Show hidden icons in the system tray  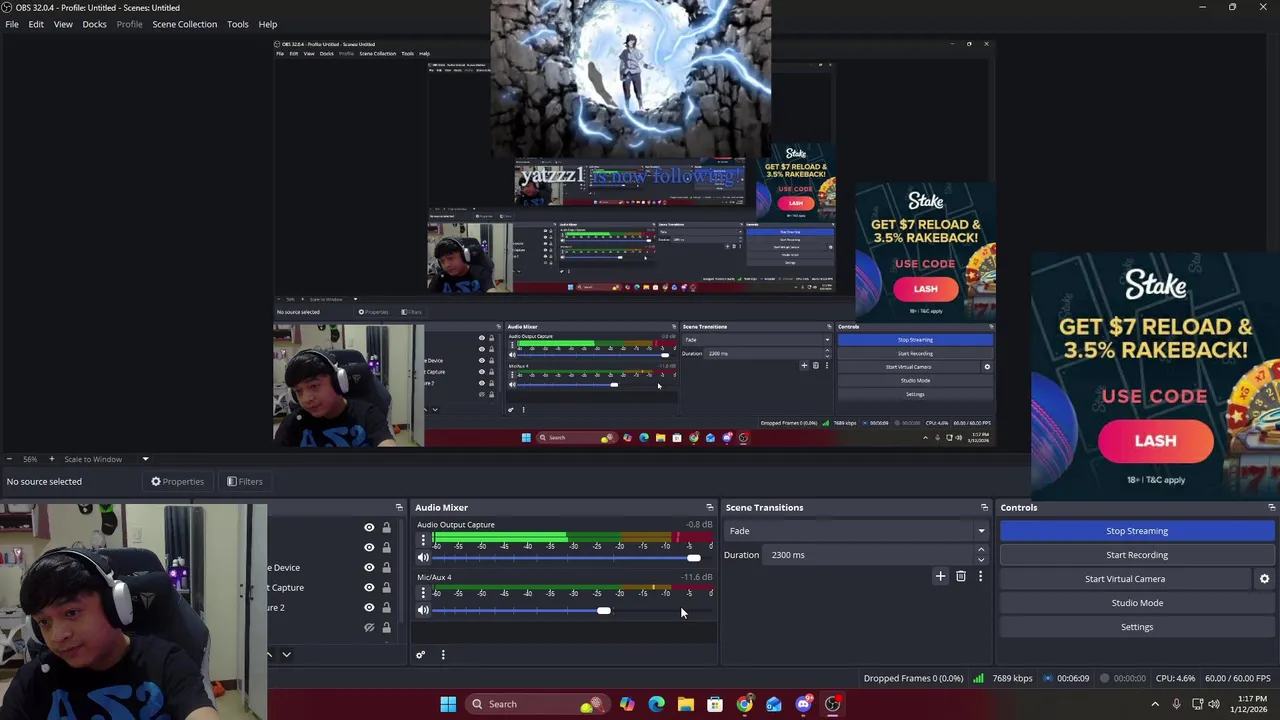point(1155,704)
